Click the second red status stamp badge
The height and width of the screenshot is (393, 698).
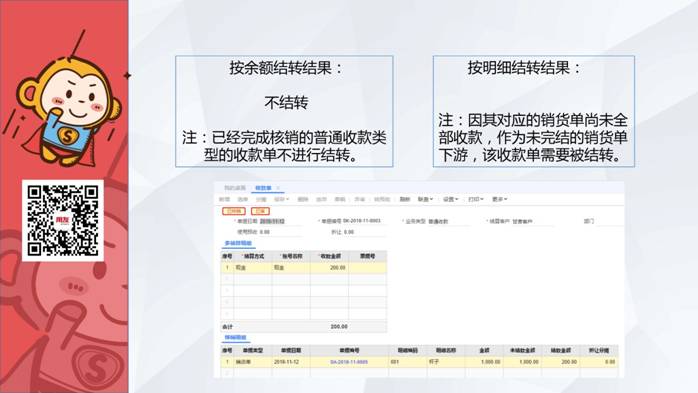(260, 211)
